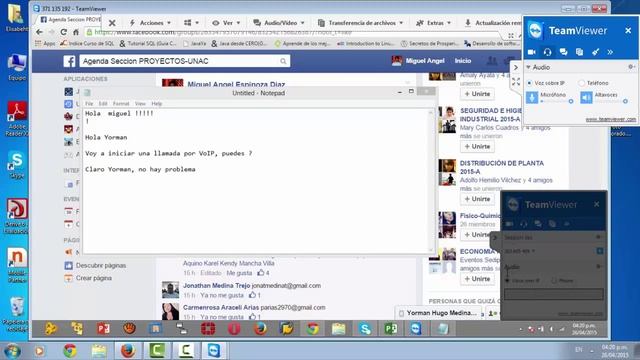Join Fisico-Quimica group via Unirte
This screenshot has height=360, width=640.
tap(476, 235)
